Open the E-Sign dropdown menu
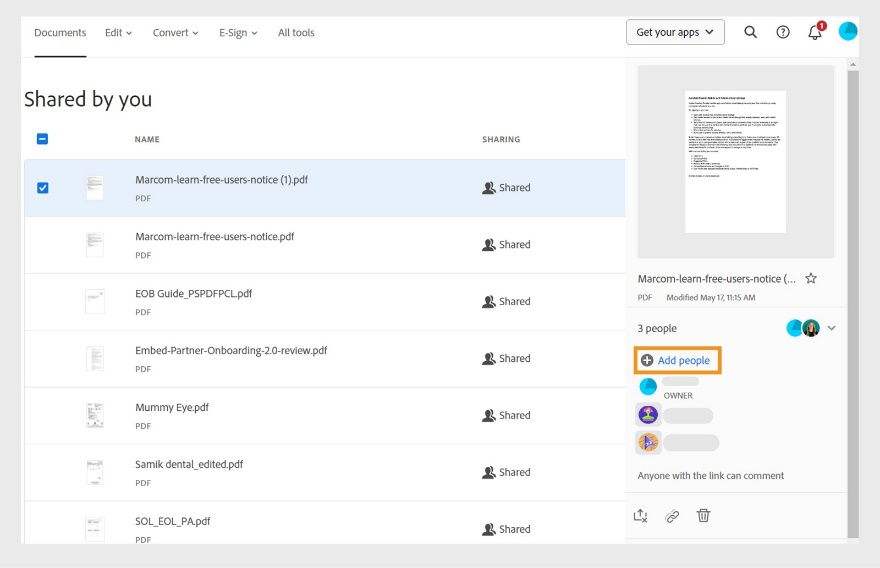Screen dimensions: 880x568 [x=238, y=33]
